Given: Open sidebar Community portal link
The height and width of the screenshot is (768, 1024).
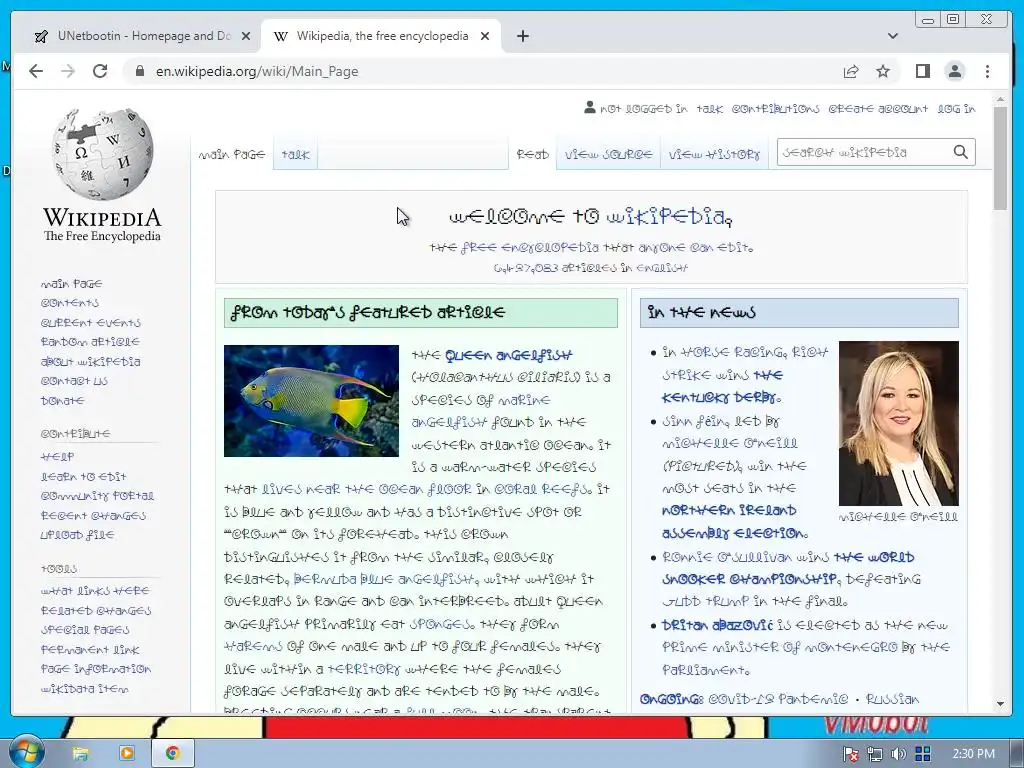Looking at the screenshot, I should 97,496.
